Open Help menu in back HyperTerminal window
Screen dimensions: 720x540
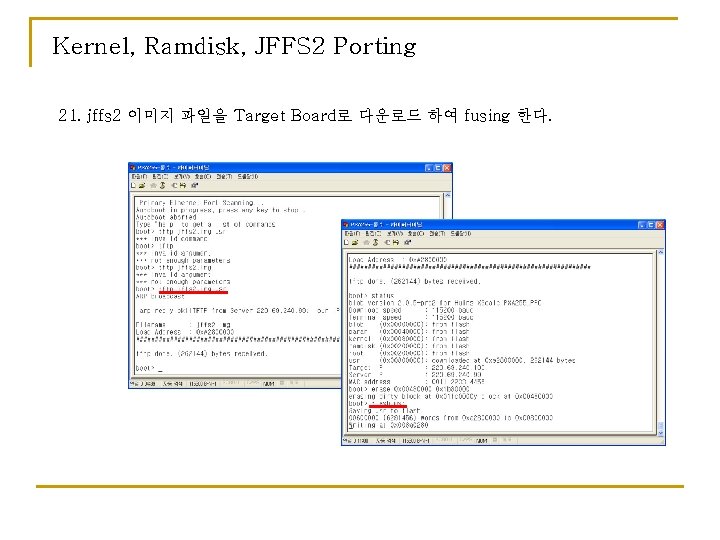pyautogui.click(x=248, y=177)
